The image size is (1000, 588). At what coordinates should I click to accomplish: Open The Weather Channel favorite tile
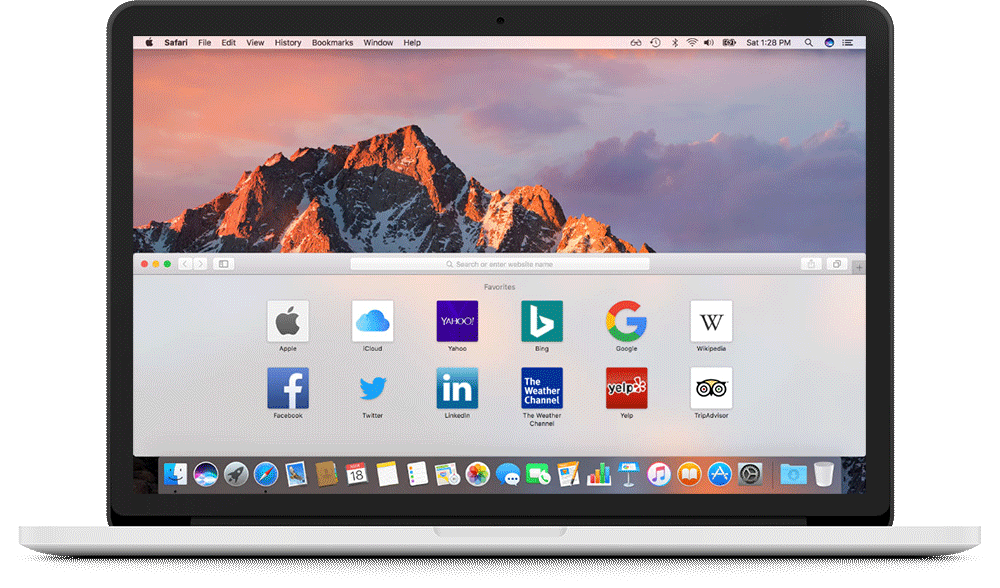542,388
